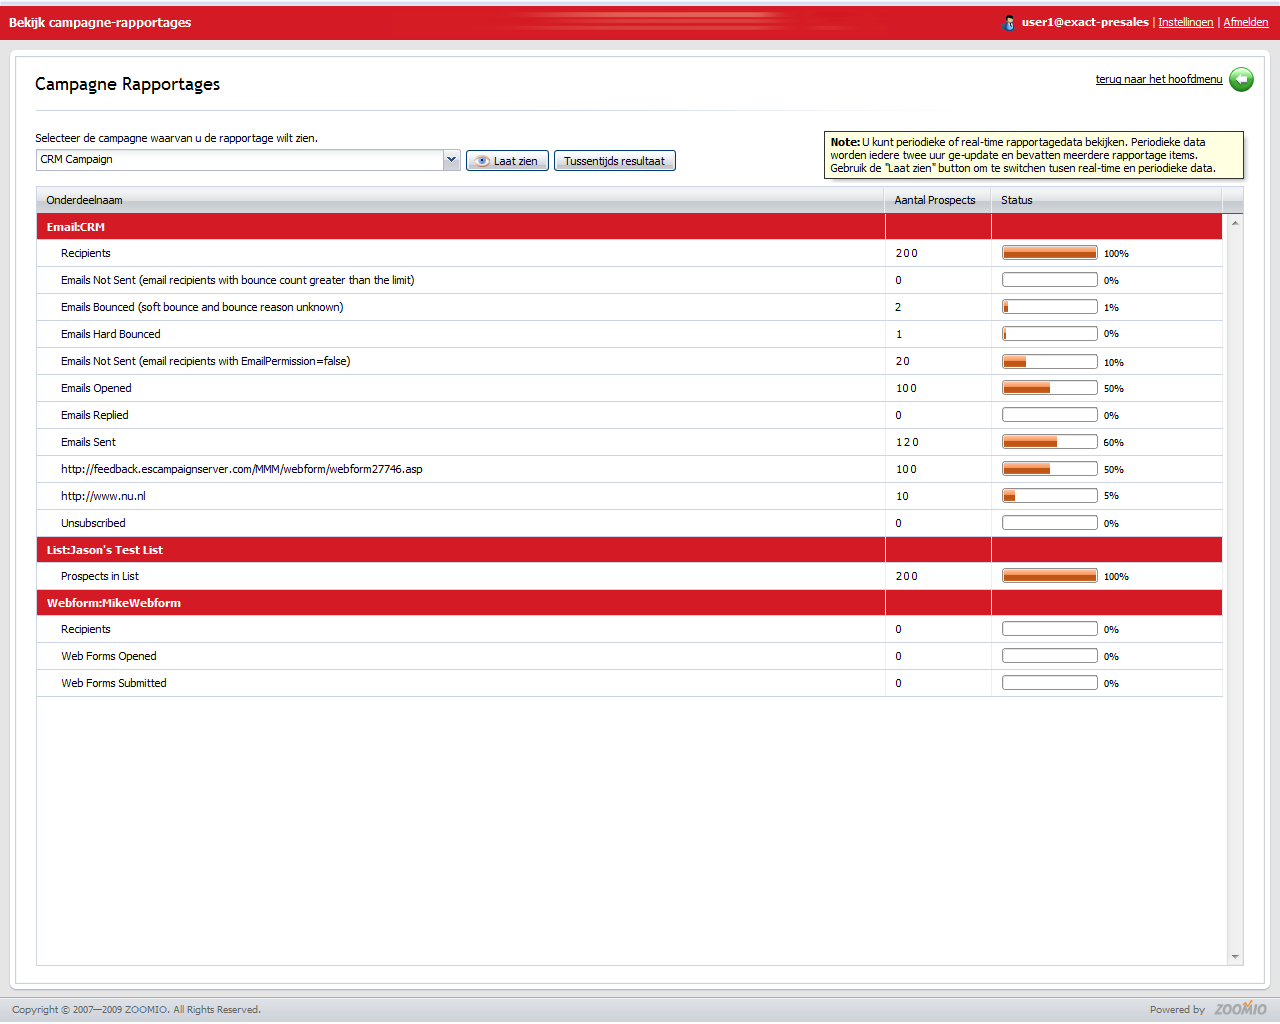Click Recipients row under Webform:MikeWebform
The height and width of the screenshot is (1024, 1280).
tap(629, 629)
